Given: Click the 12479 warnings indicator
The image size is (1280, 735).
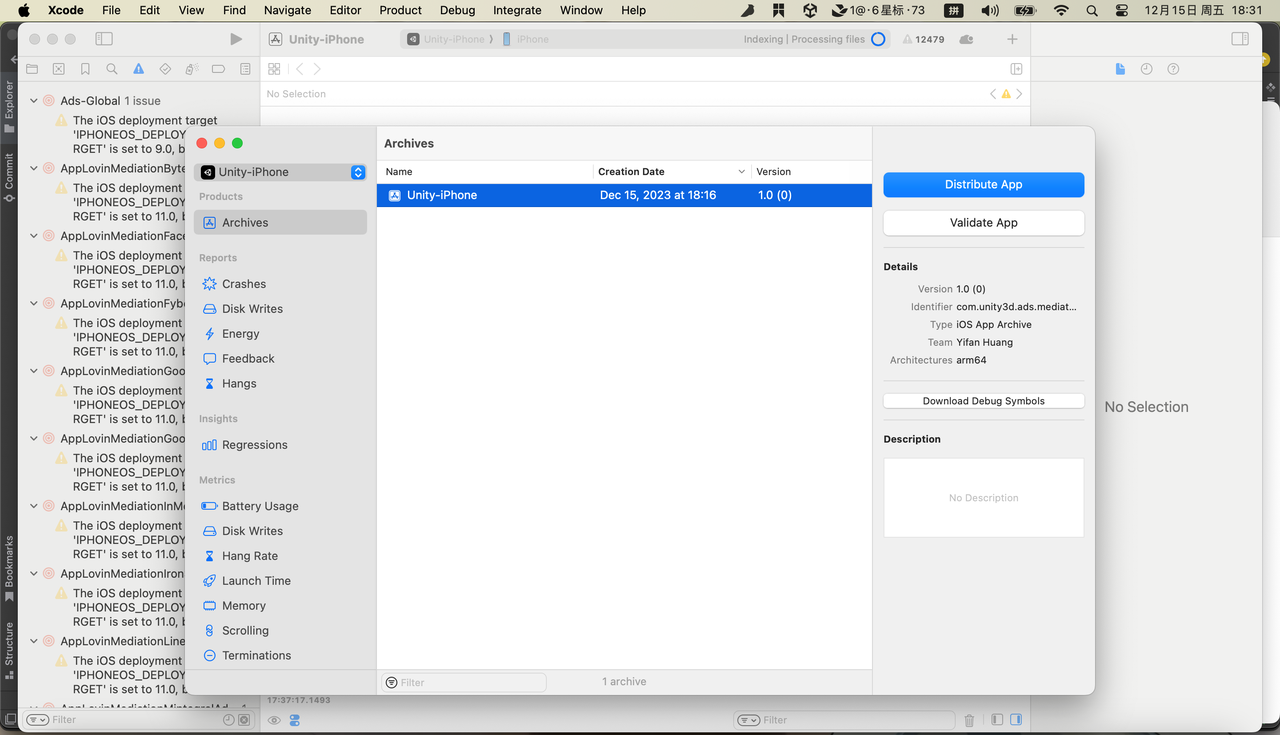Looking at the screenshot, I should [x=923, y=39].
